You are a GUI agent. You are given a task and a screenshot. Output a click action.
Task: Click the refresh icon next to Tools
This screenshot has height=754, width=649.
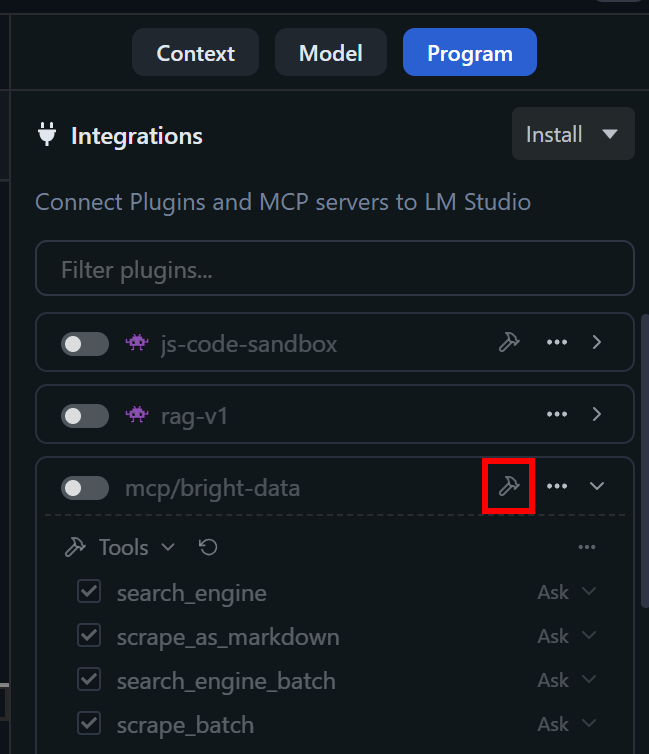(x=208, y=547)
